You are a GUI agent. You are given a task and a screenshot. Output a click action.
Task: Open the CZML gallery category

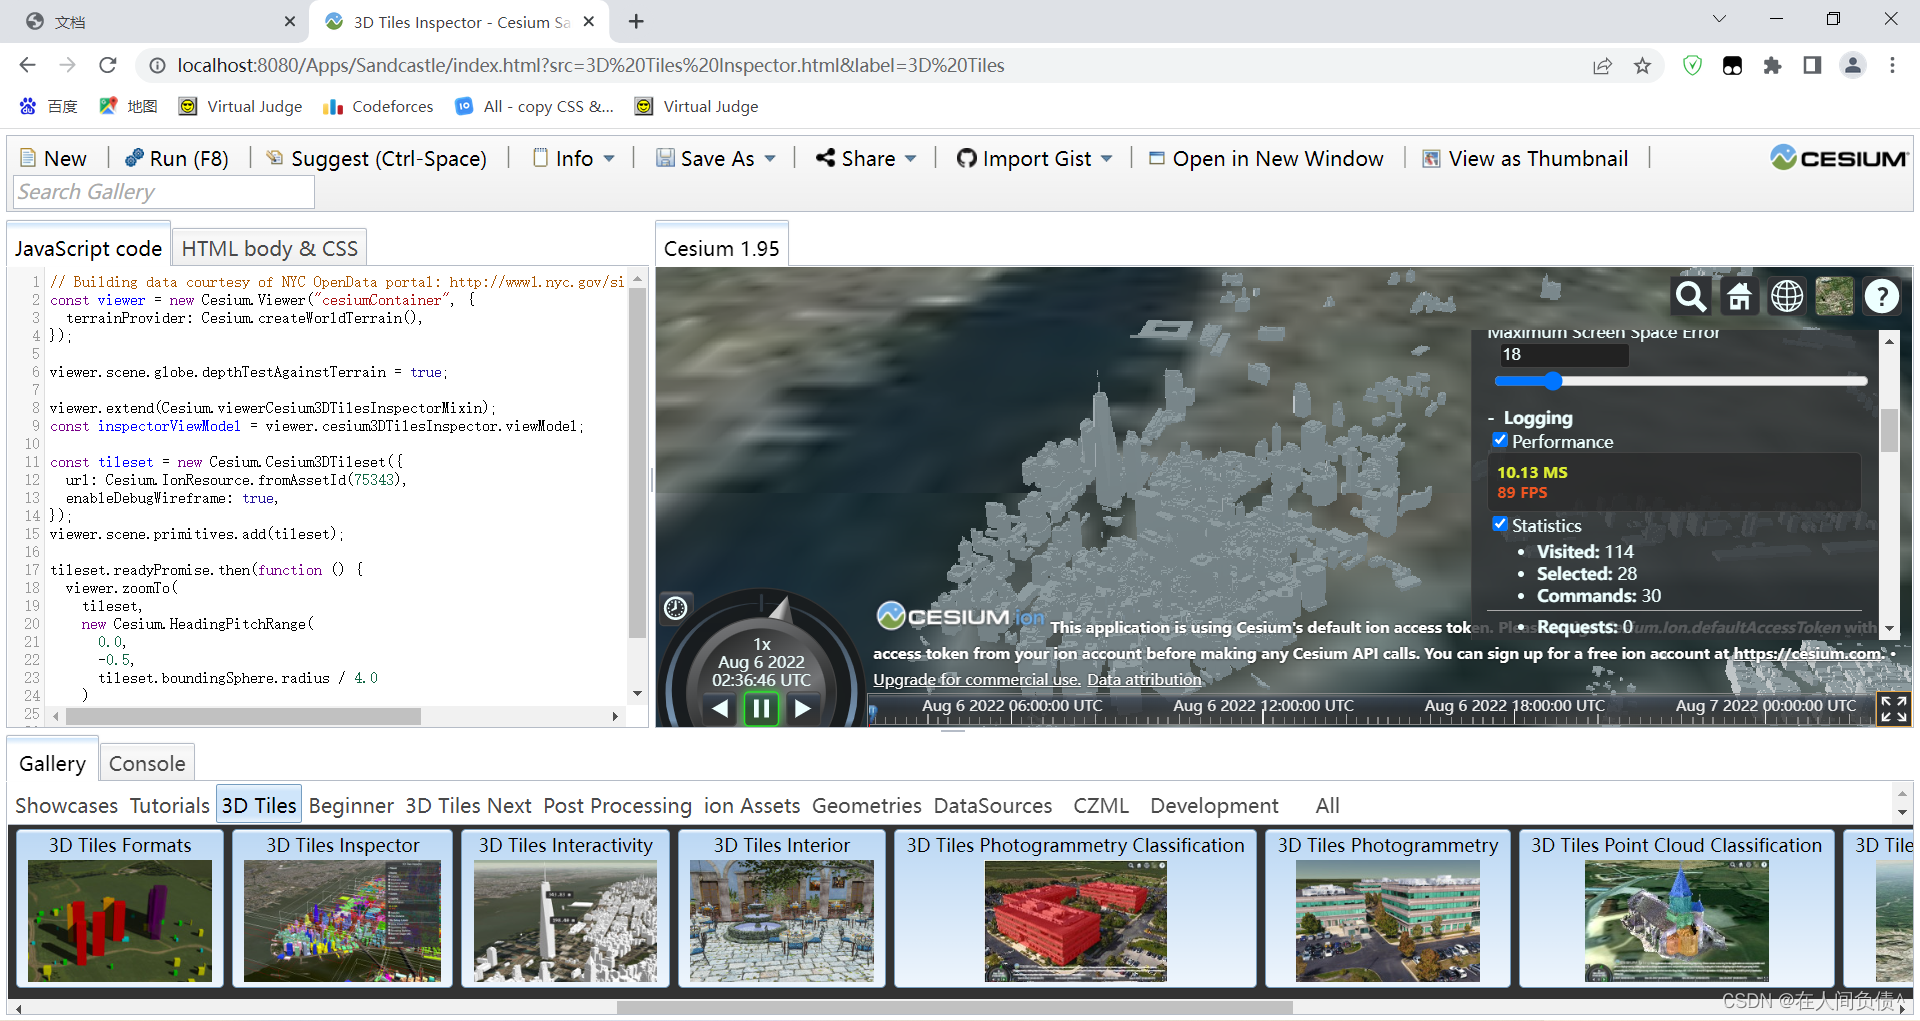click(x=1101, y=805)
